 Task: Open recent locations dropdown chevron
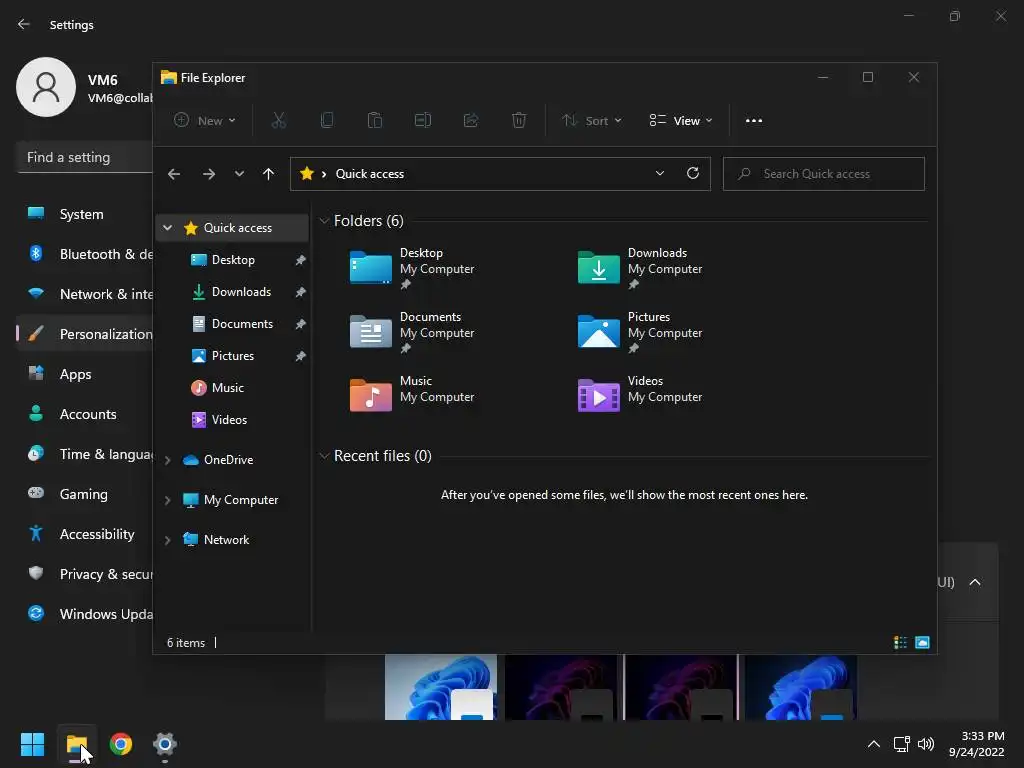[239, 174]
